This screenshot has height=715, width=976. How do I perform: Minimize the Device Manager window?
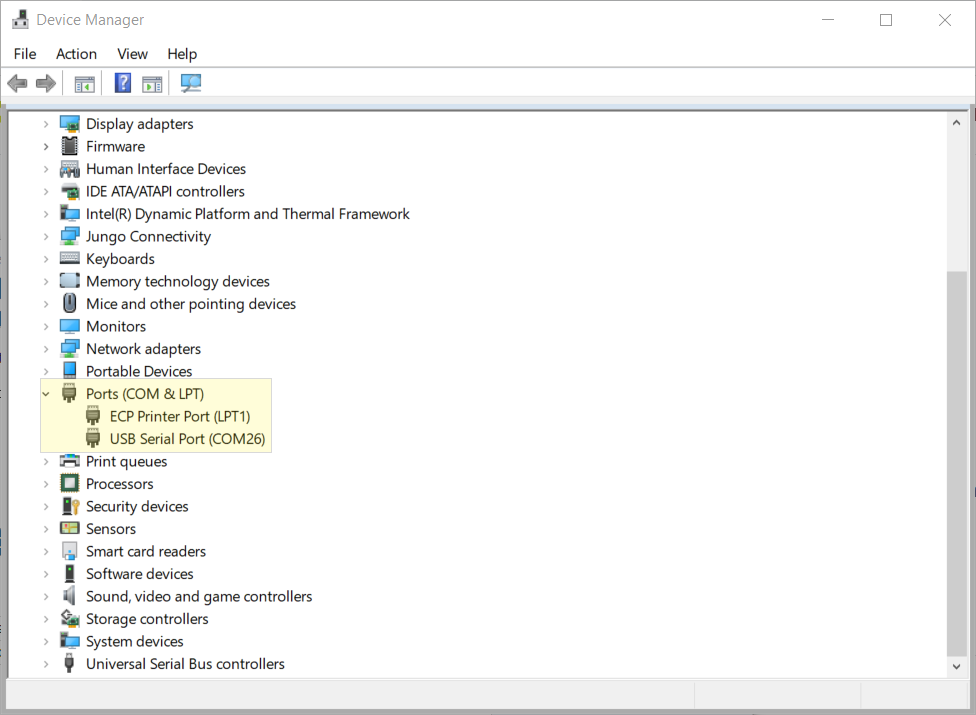tap(828, 20)
